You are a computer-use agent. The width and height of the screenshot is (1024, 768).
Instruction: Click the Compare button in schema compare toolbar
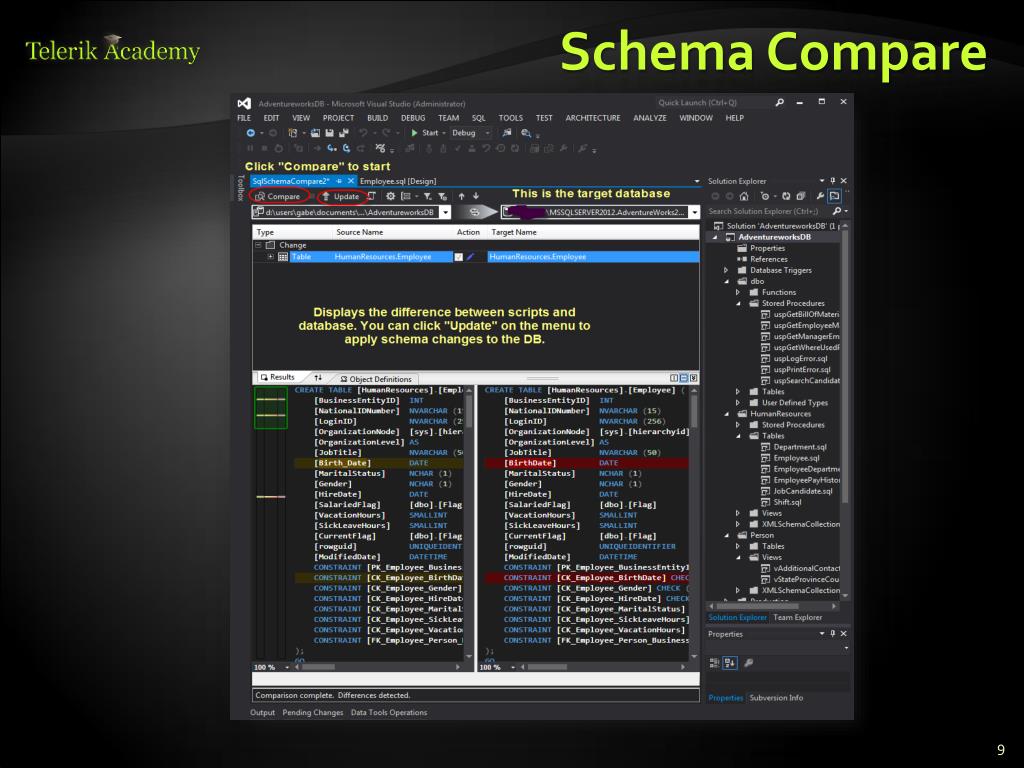(278, 196)
